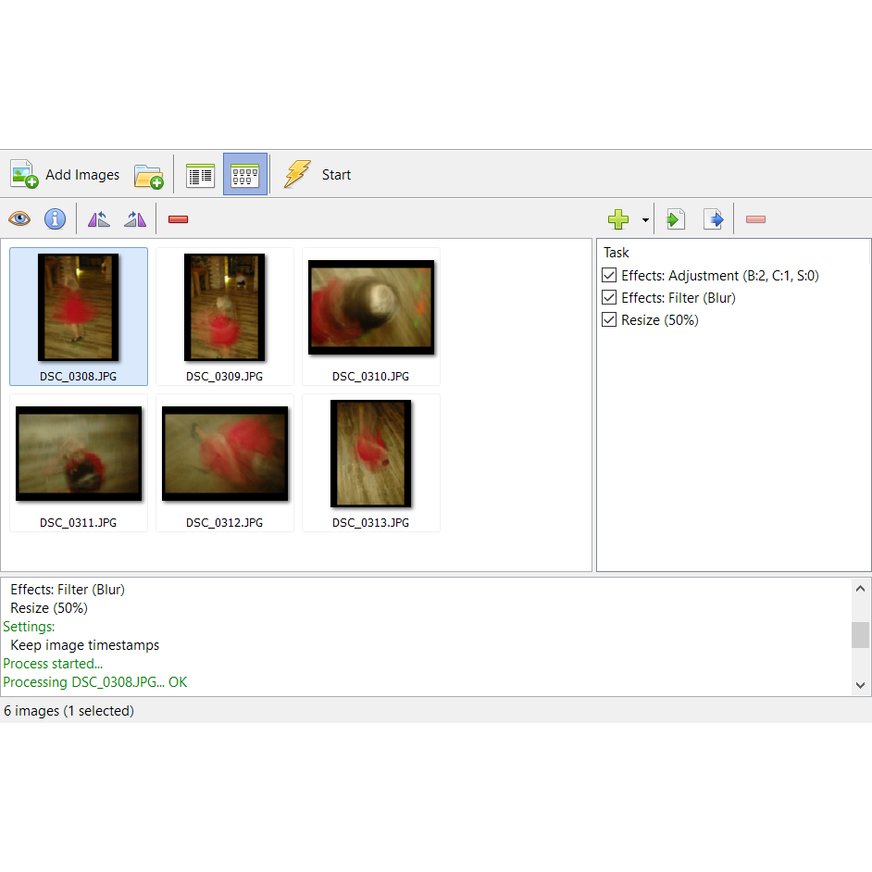Click the Add Folder icon

pyautogui.click(x=149, y=175)
